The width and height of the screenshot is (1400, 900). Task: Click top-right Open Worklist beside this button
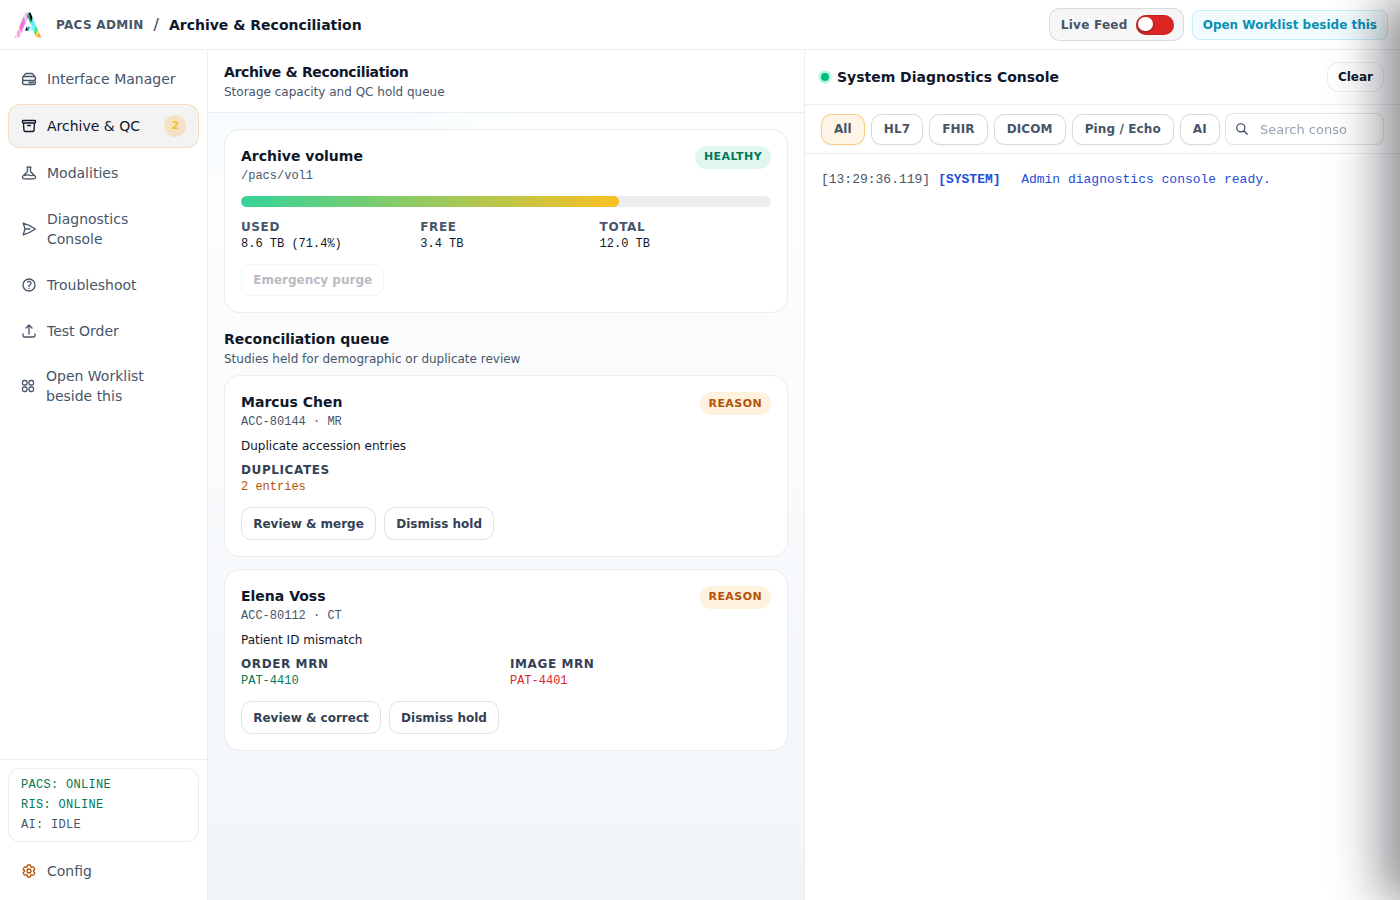(x=1290, y=25)
